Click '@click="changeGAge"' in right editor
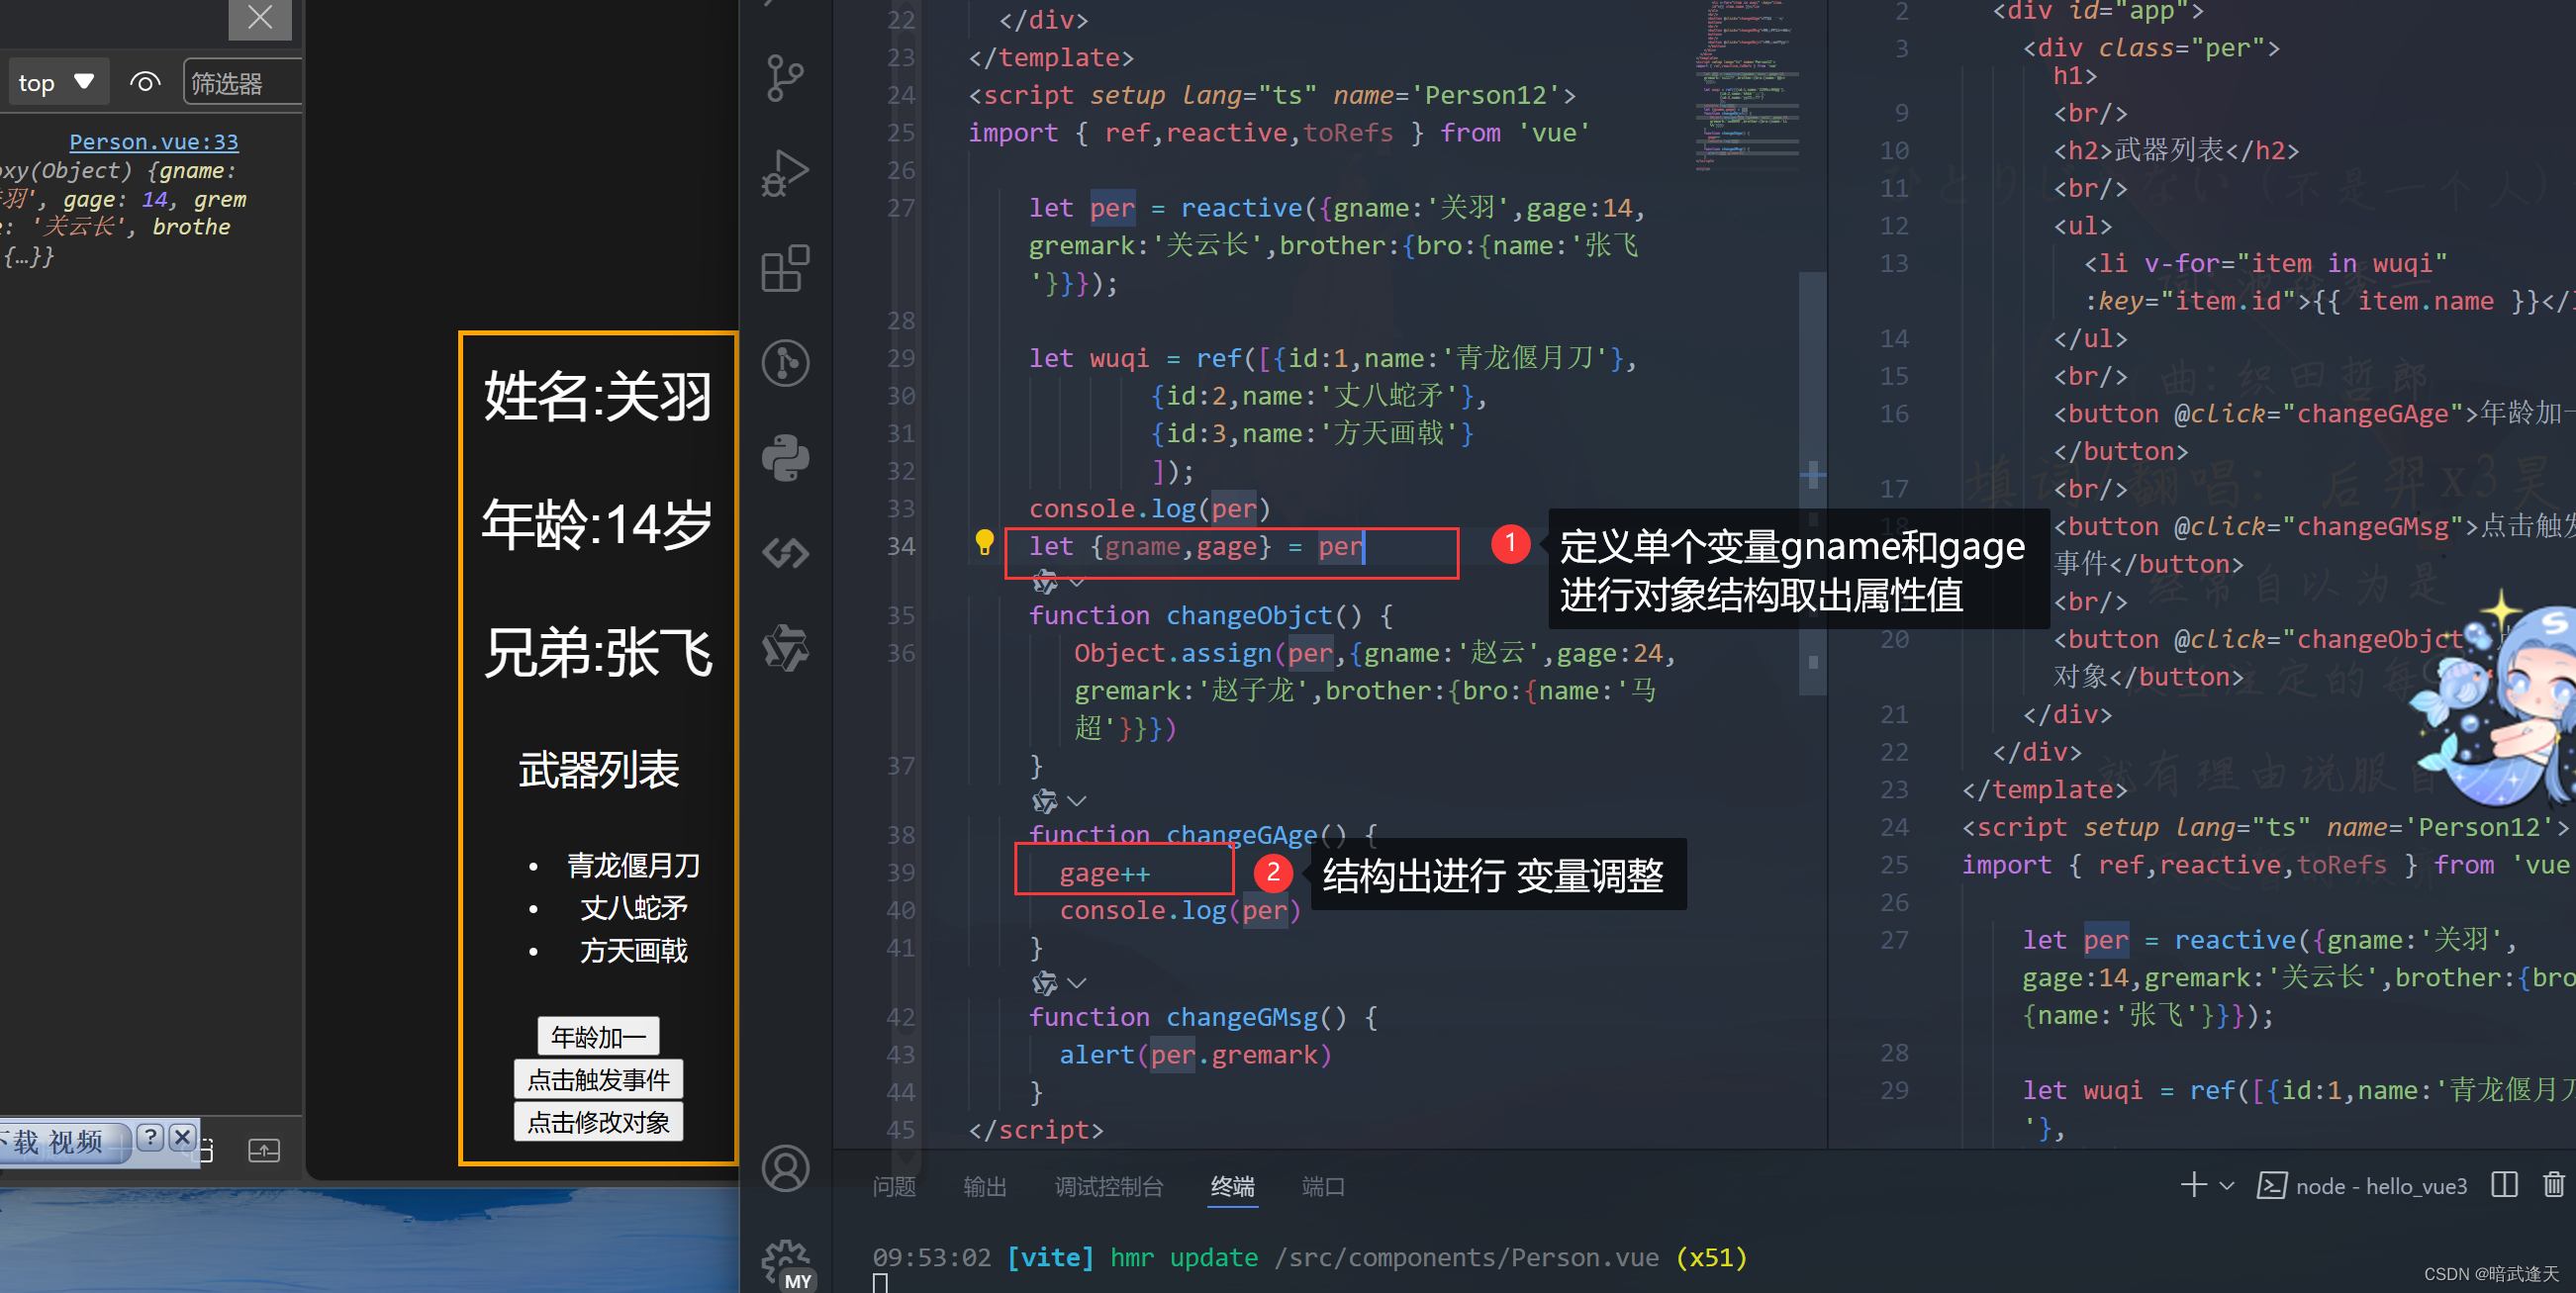This screenshot has height=1293, width=2576. click(x=2318, y=414)
